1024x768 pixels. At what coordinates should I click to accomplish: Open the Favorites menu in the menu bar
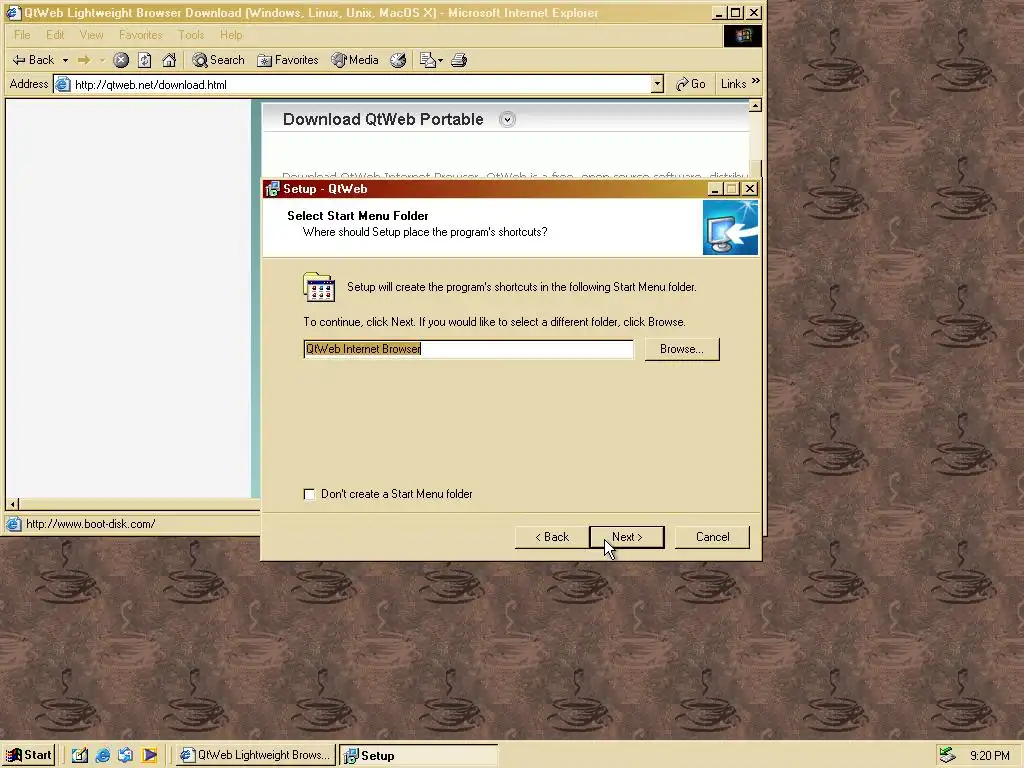click(140, 35)
